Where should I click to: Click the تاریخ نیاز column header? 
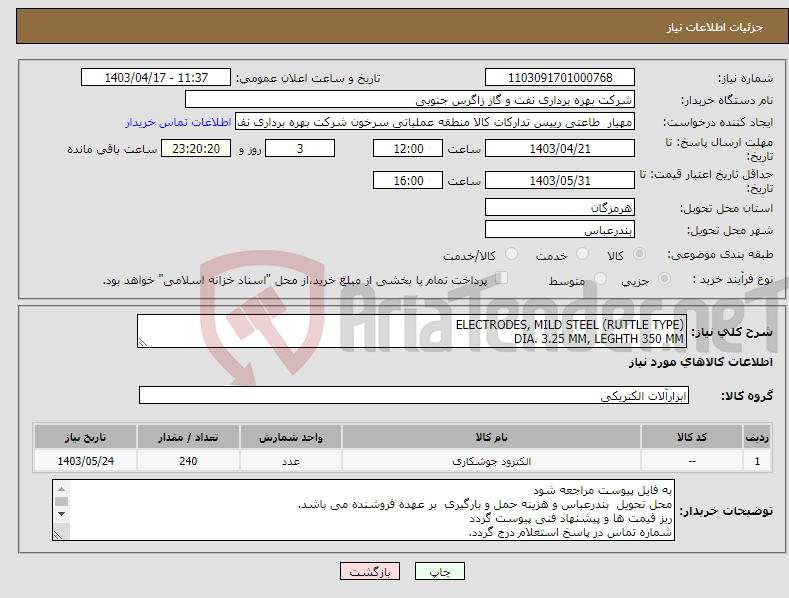86,437
